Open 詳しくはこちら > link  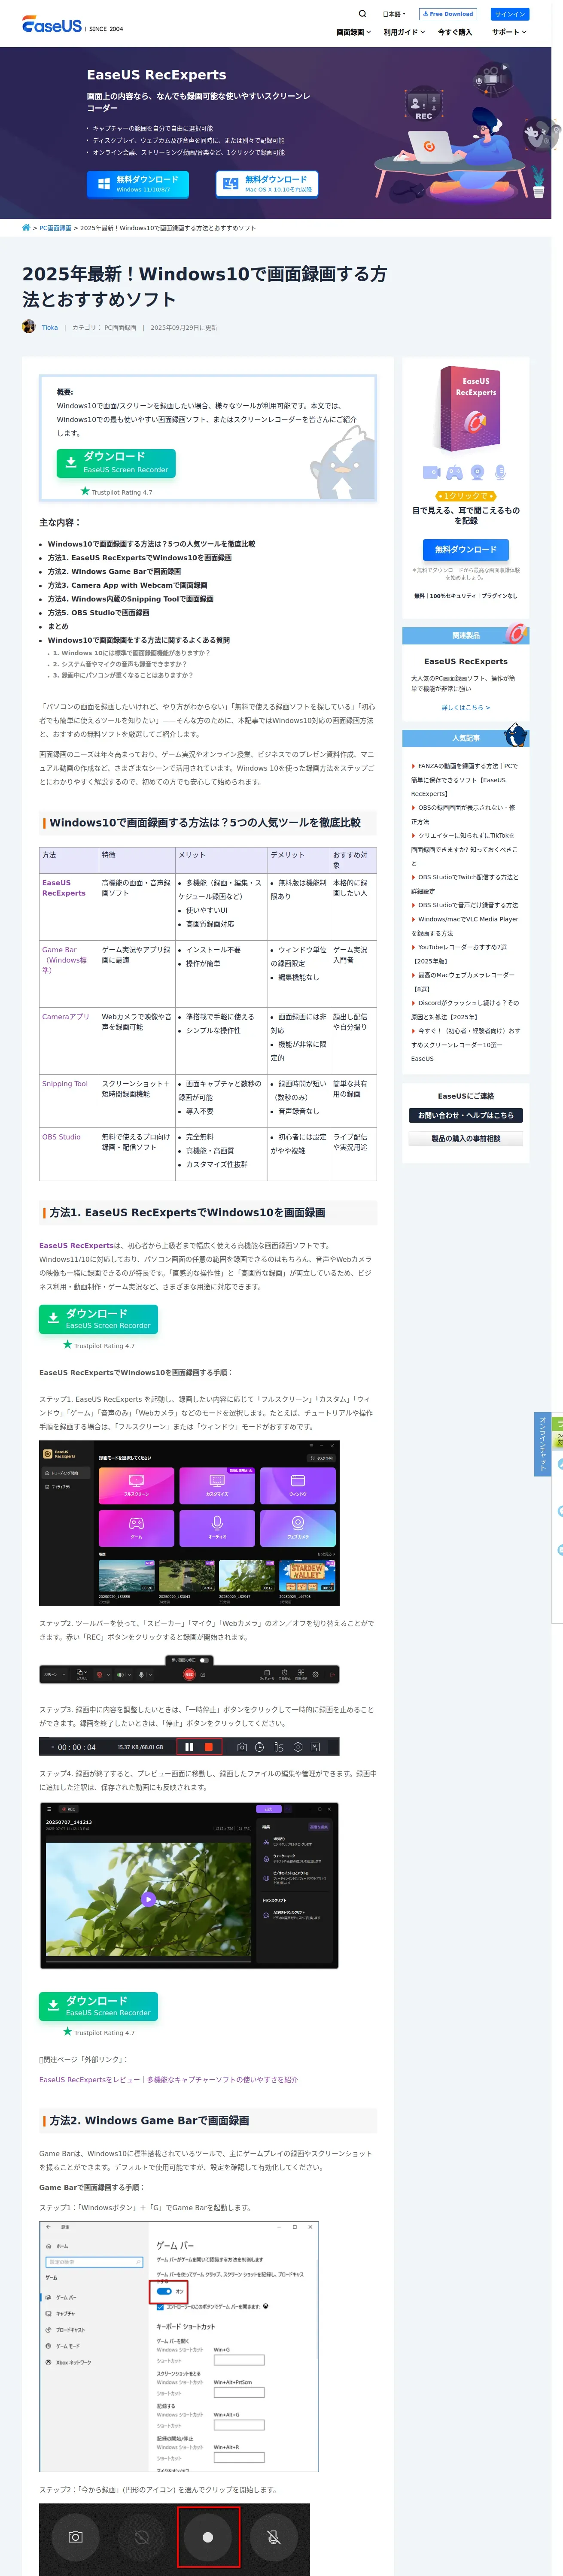466,707
